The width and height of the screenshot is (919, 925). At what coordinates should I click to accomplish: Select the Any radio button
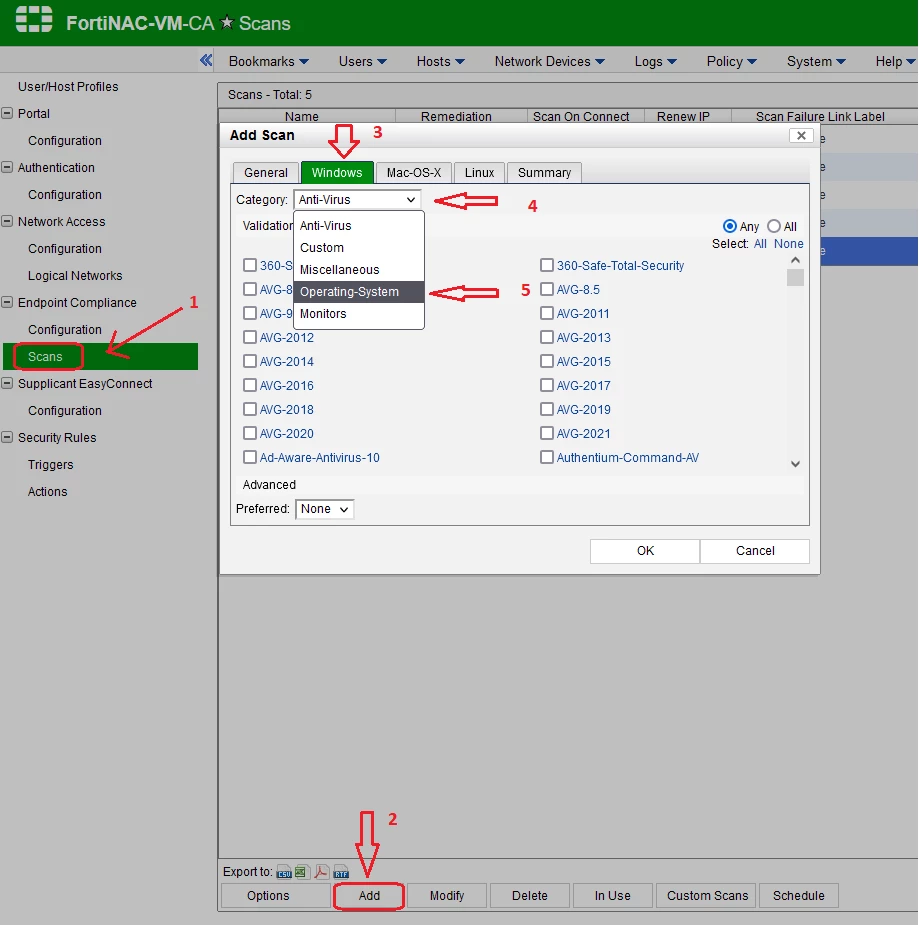coord(730,227)
